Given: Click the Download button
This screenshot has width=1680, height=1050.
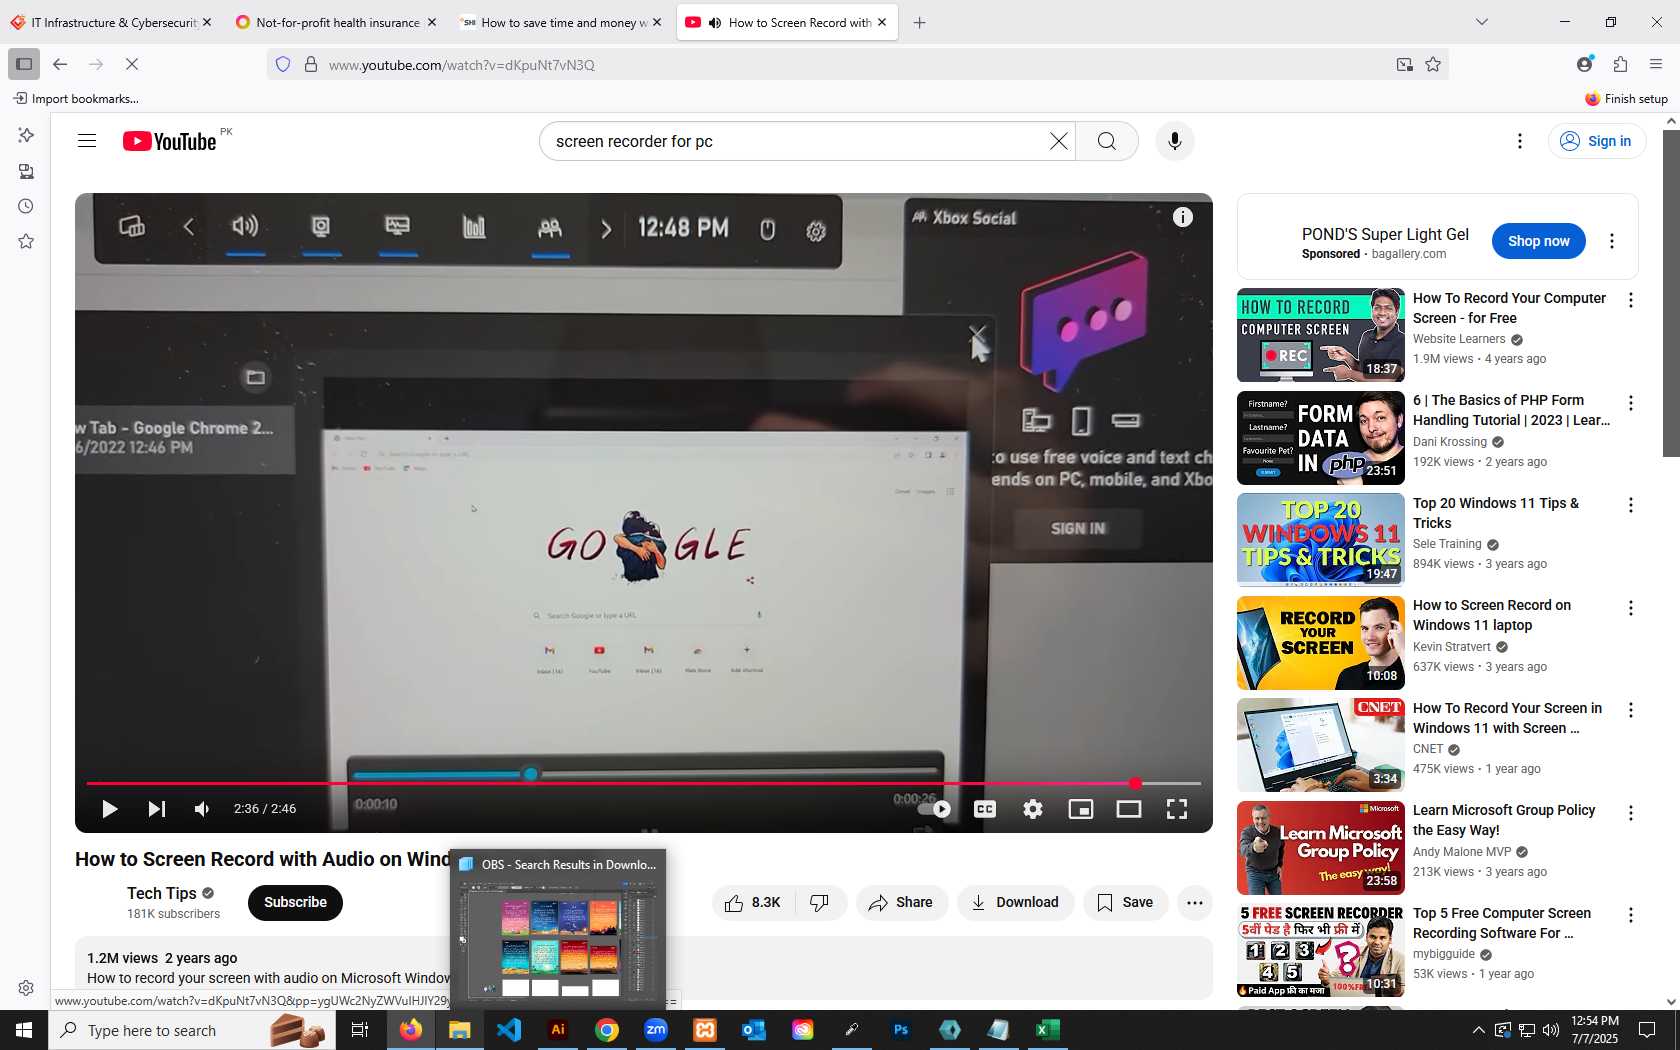Looking at the screenshot, I should [1016, 902].
